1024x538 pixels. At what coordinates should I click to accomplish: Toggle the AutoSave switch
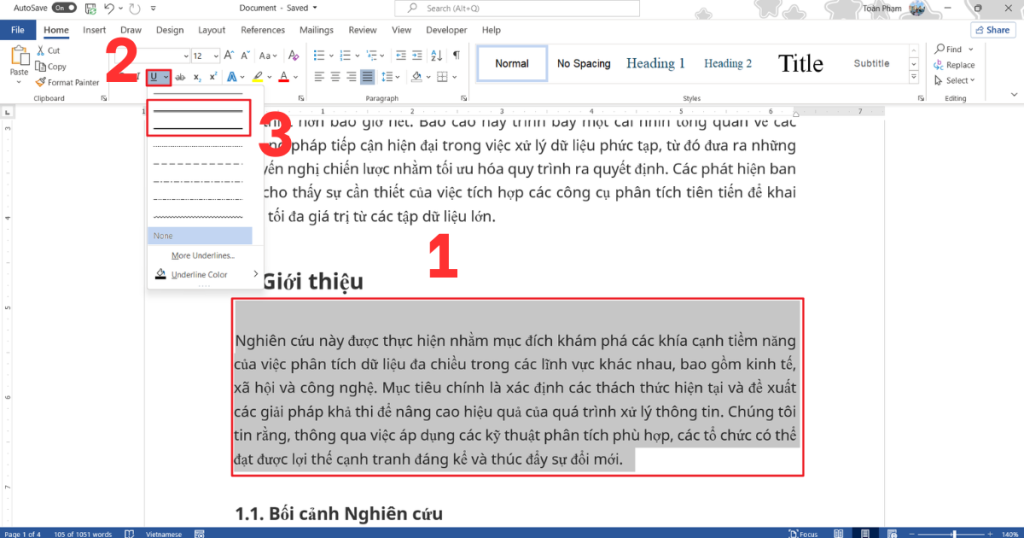[64, 8]
